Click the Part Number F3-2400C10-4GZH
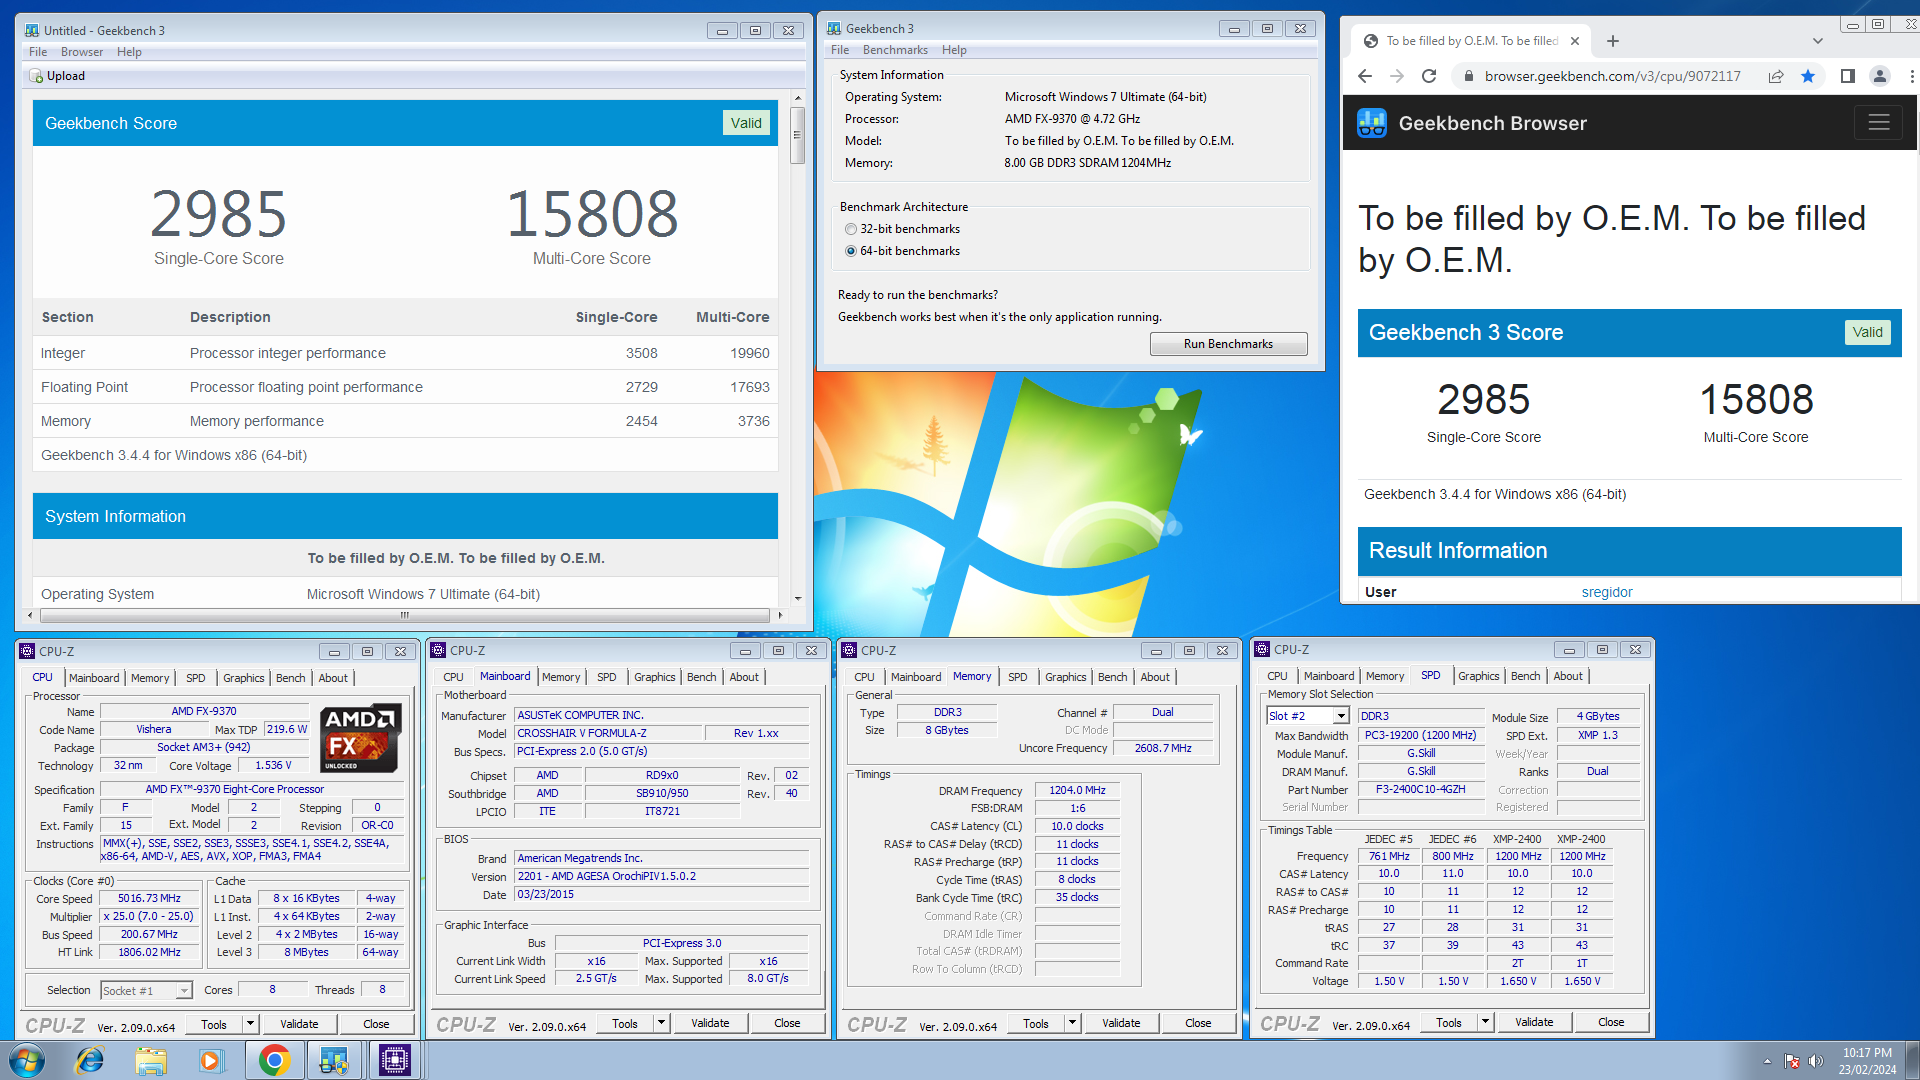The height and width of the screenshot is (1080, 1920). [1420, 790]
